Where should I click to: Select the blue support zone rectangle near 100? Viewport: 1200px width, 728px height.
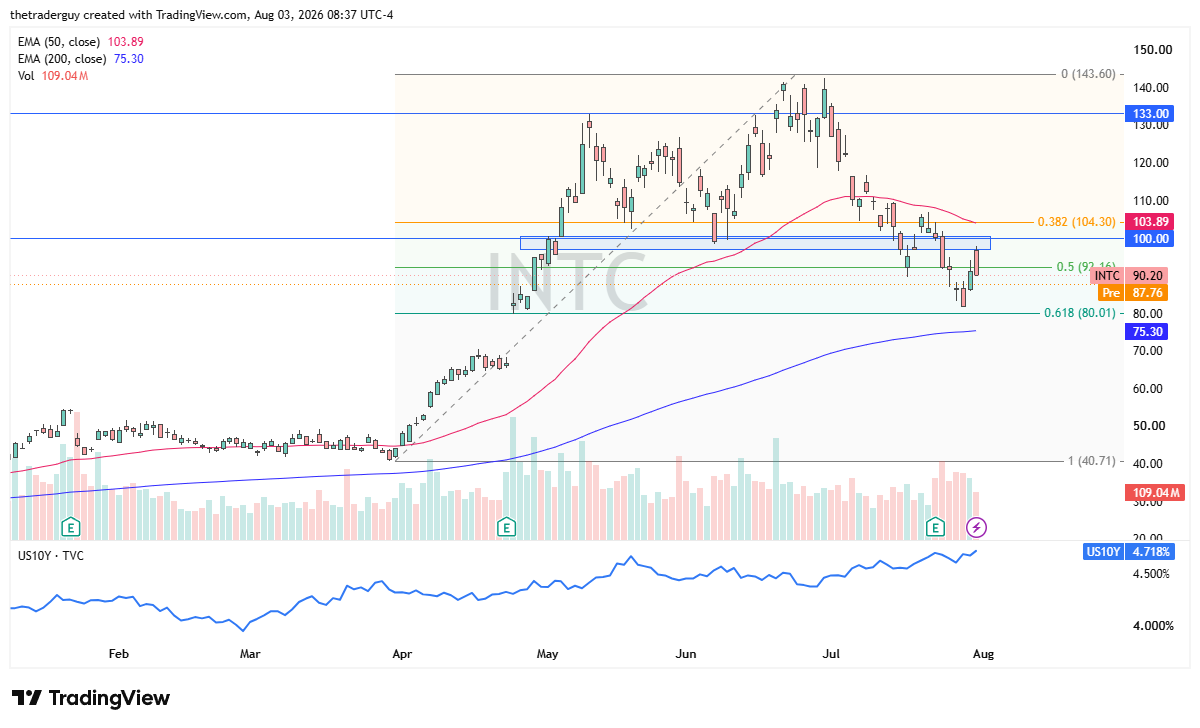pyautogui.click(x=755, y=242)
